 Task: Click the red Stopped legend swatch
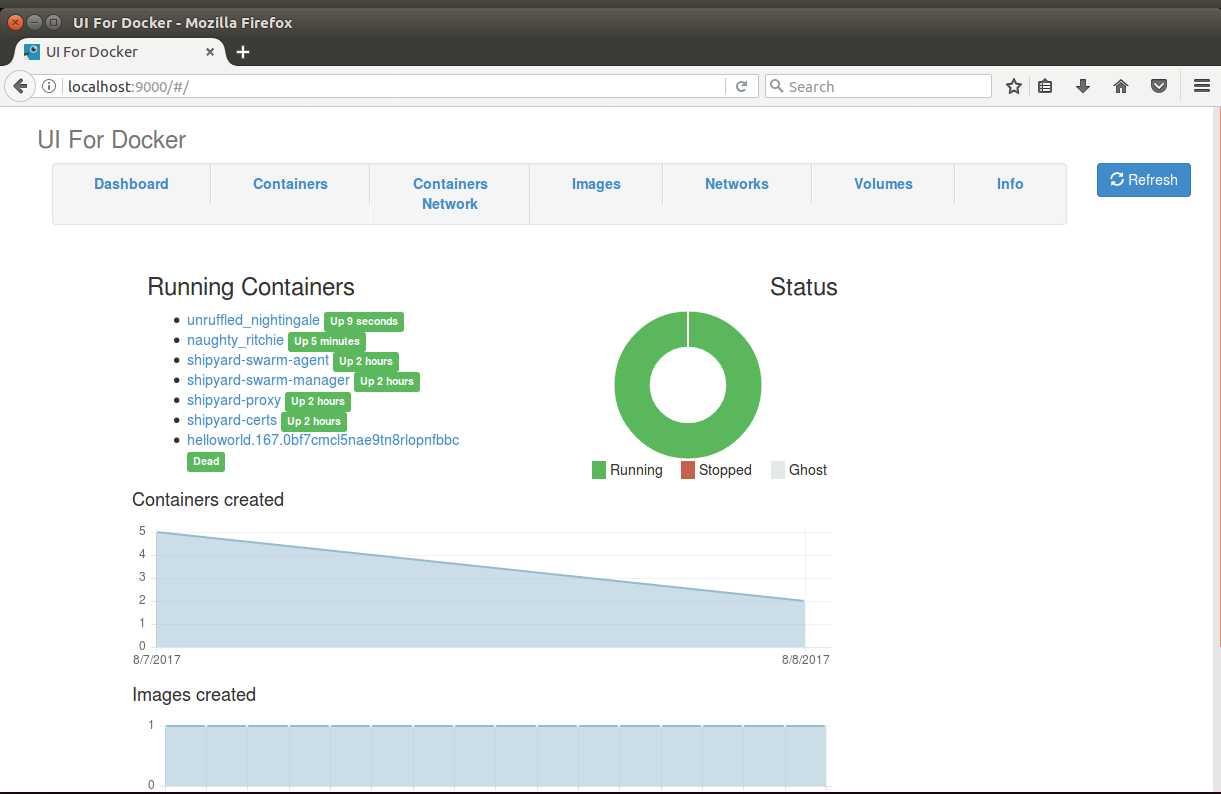[688, 470]
